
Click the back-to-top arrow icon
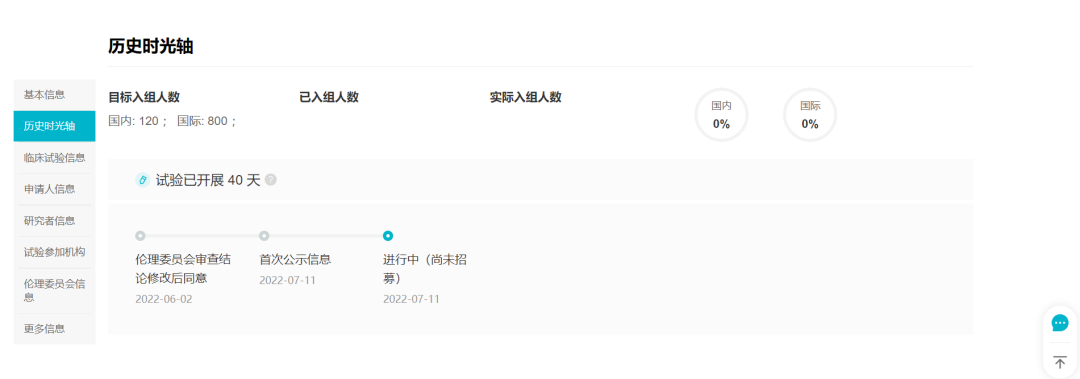pyautogui.click(x=1060, y=362)
